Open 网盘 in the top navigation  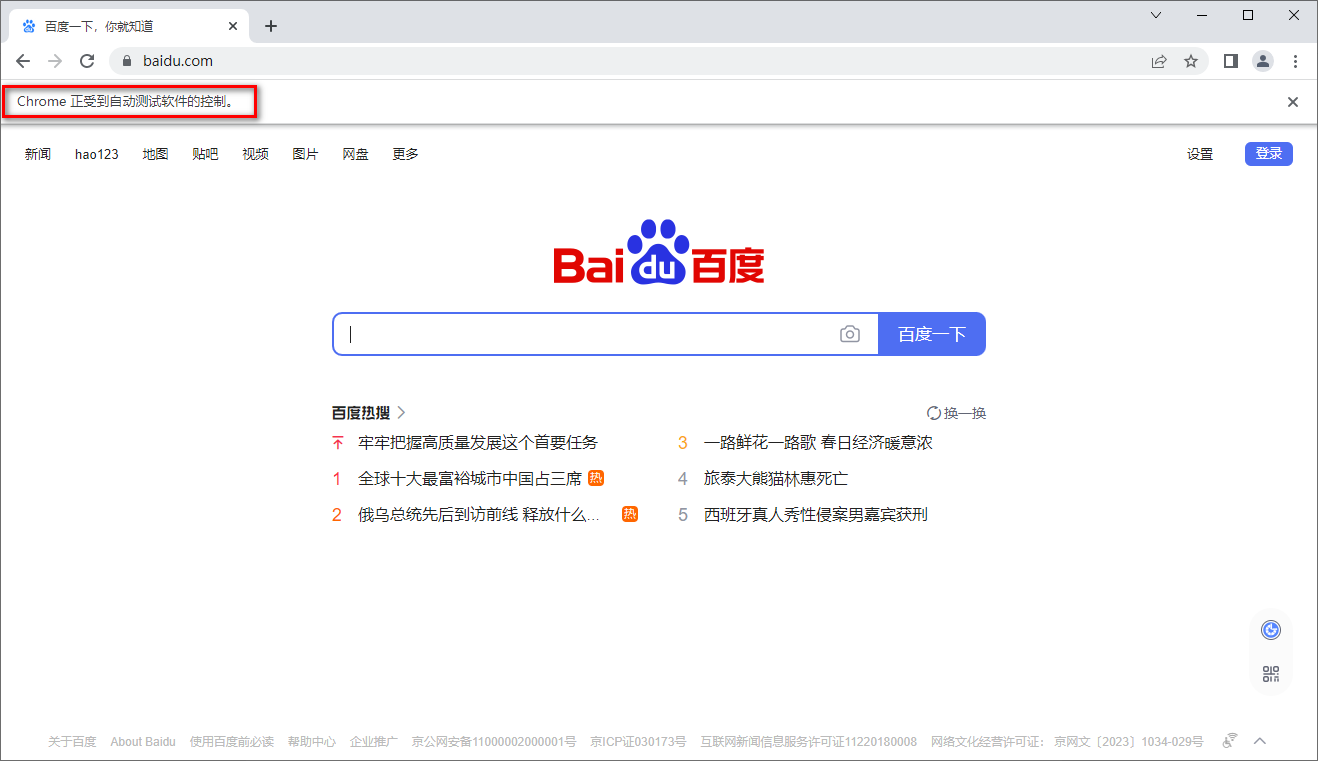(355, 154)
